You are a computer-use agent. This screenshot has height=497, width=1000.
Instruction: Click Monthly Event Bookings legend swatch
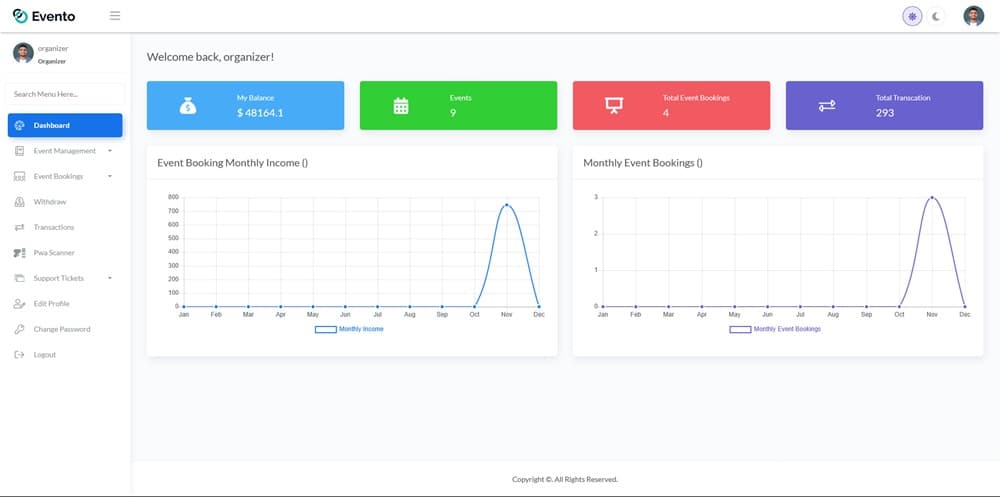click(740, 329)
